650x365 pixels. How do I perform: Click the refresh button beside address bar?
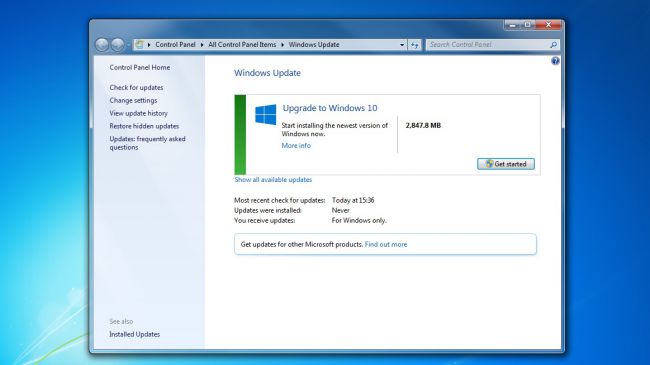coord(415,45)
